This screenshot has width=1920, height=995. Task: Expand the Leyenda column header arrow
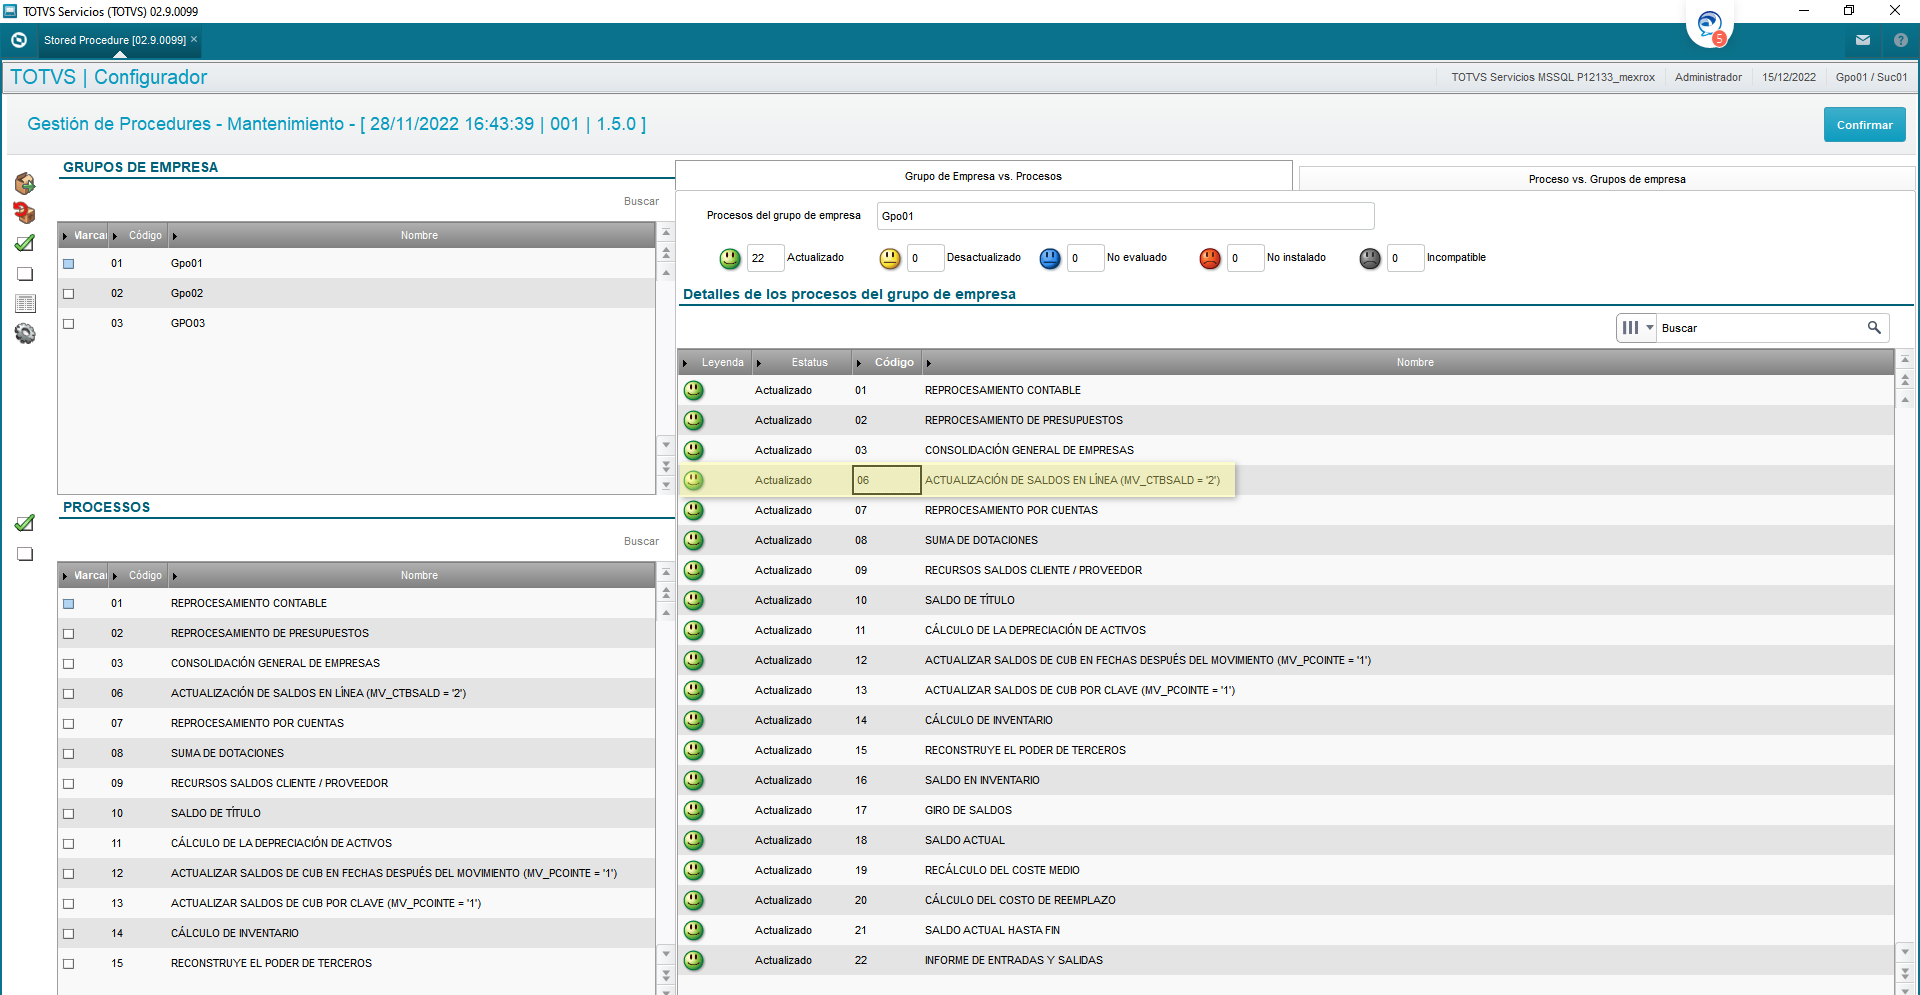[x=685, y=363]
